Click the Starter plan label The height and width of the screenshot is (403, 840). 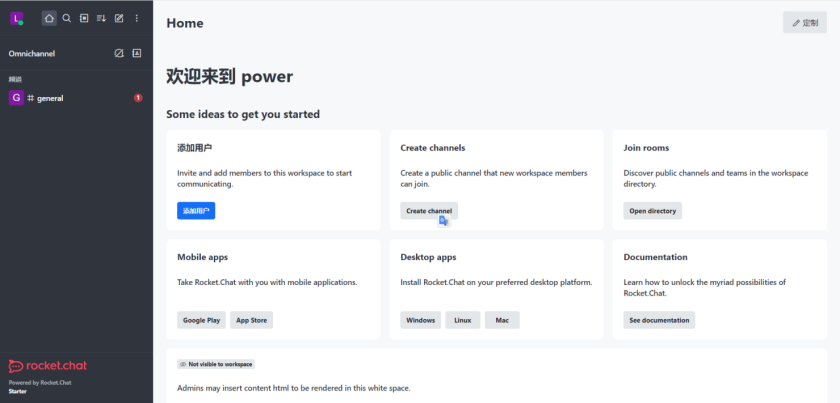point(18,391)
